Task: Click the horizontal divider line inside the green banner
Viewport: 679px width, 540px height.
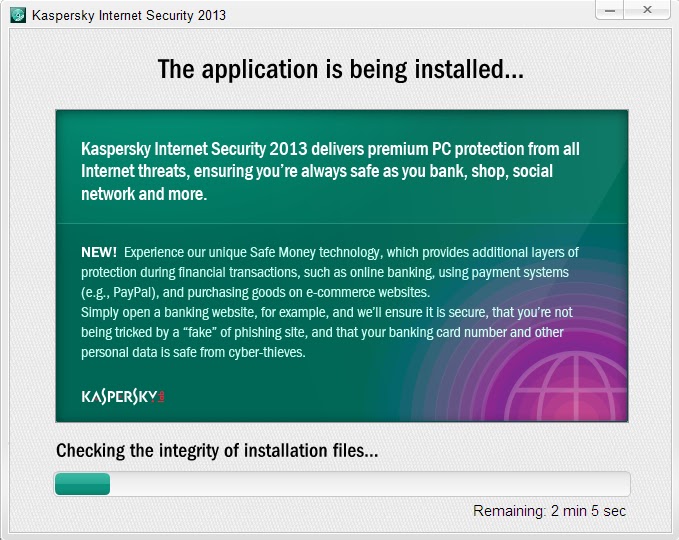Action: (342, 223)
